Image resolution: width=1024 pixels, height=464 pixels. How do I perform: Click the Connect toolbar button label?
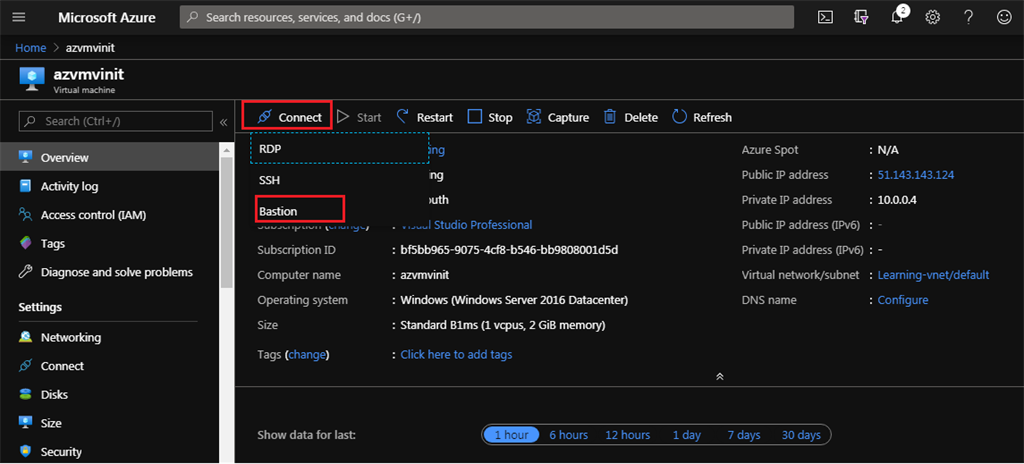(300, 117)
